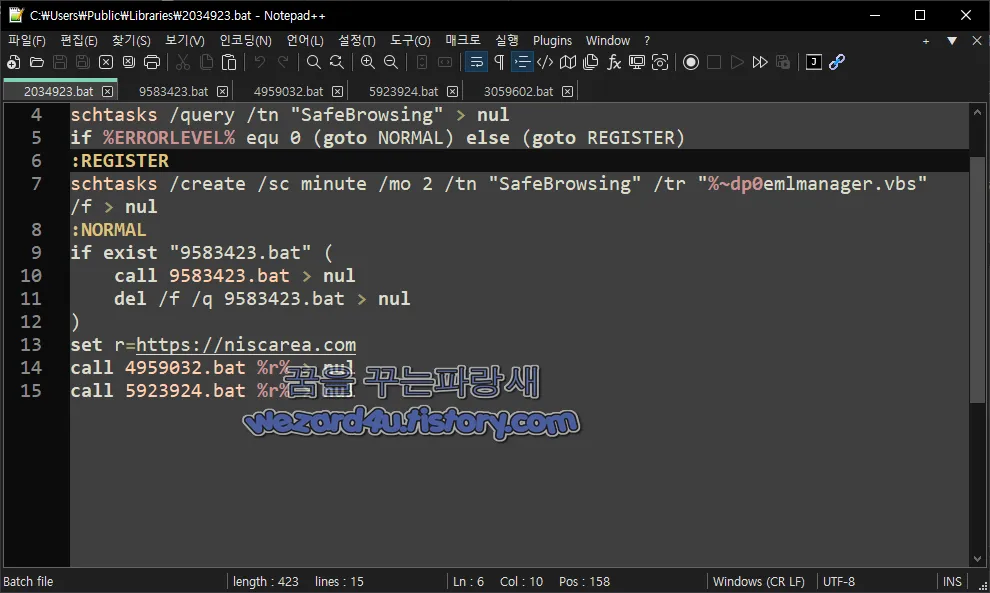990x593 pixels.
Task: Toggle Word wrap toolbar button
Action: pos(476,62)
